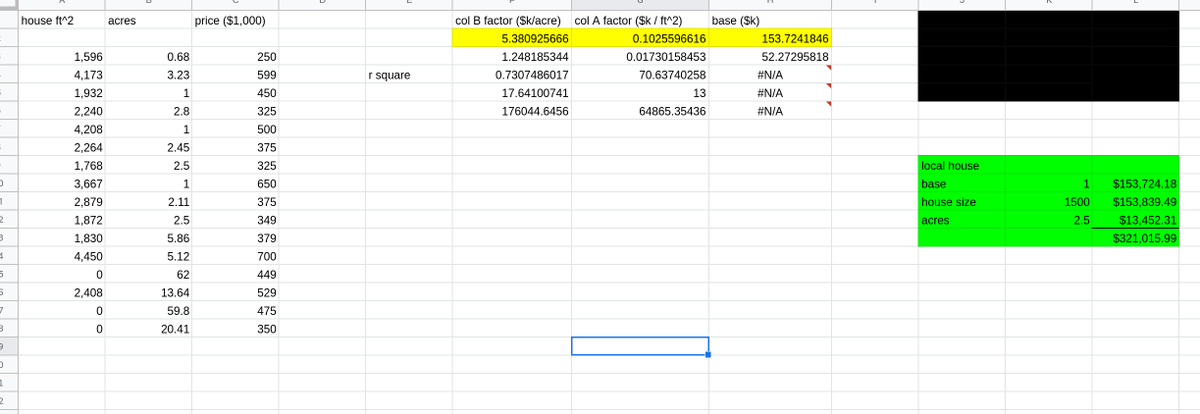This screenshot has width=1200, height=414.
Task: Click the cell containing value 13
Action: click(640, 93)
